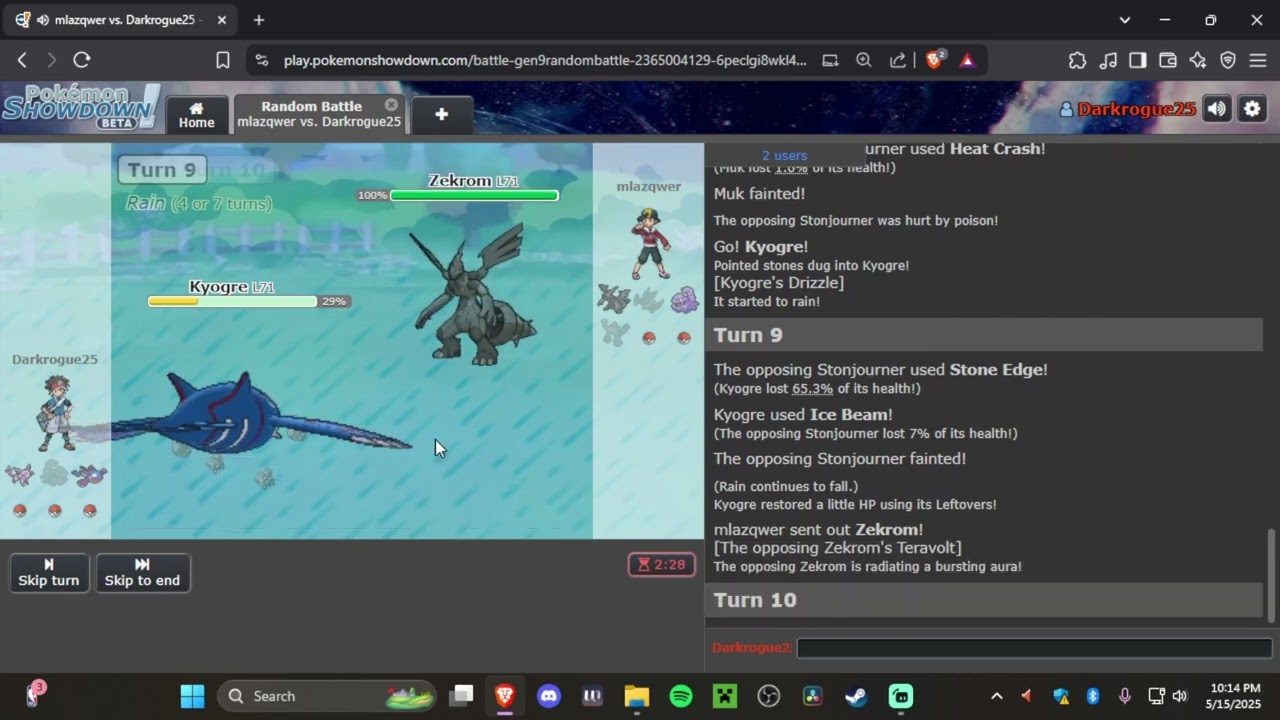Toggle Showdown sound volume button
1280x720 pixels.
1217,109
